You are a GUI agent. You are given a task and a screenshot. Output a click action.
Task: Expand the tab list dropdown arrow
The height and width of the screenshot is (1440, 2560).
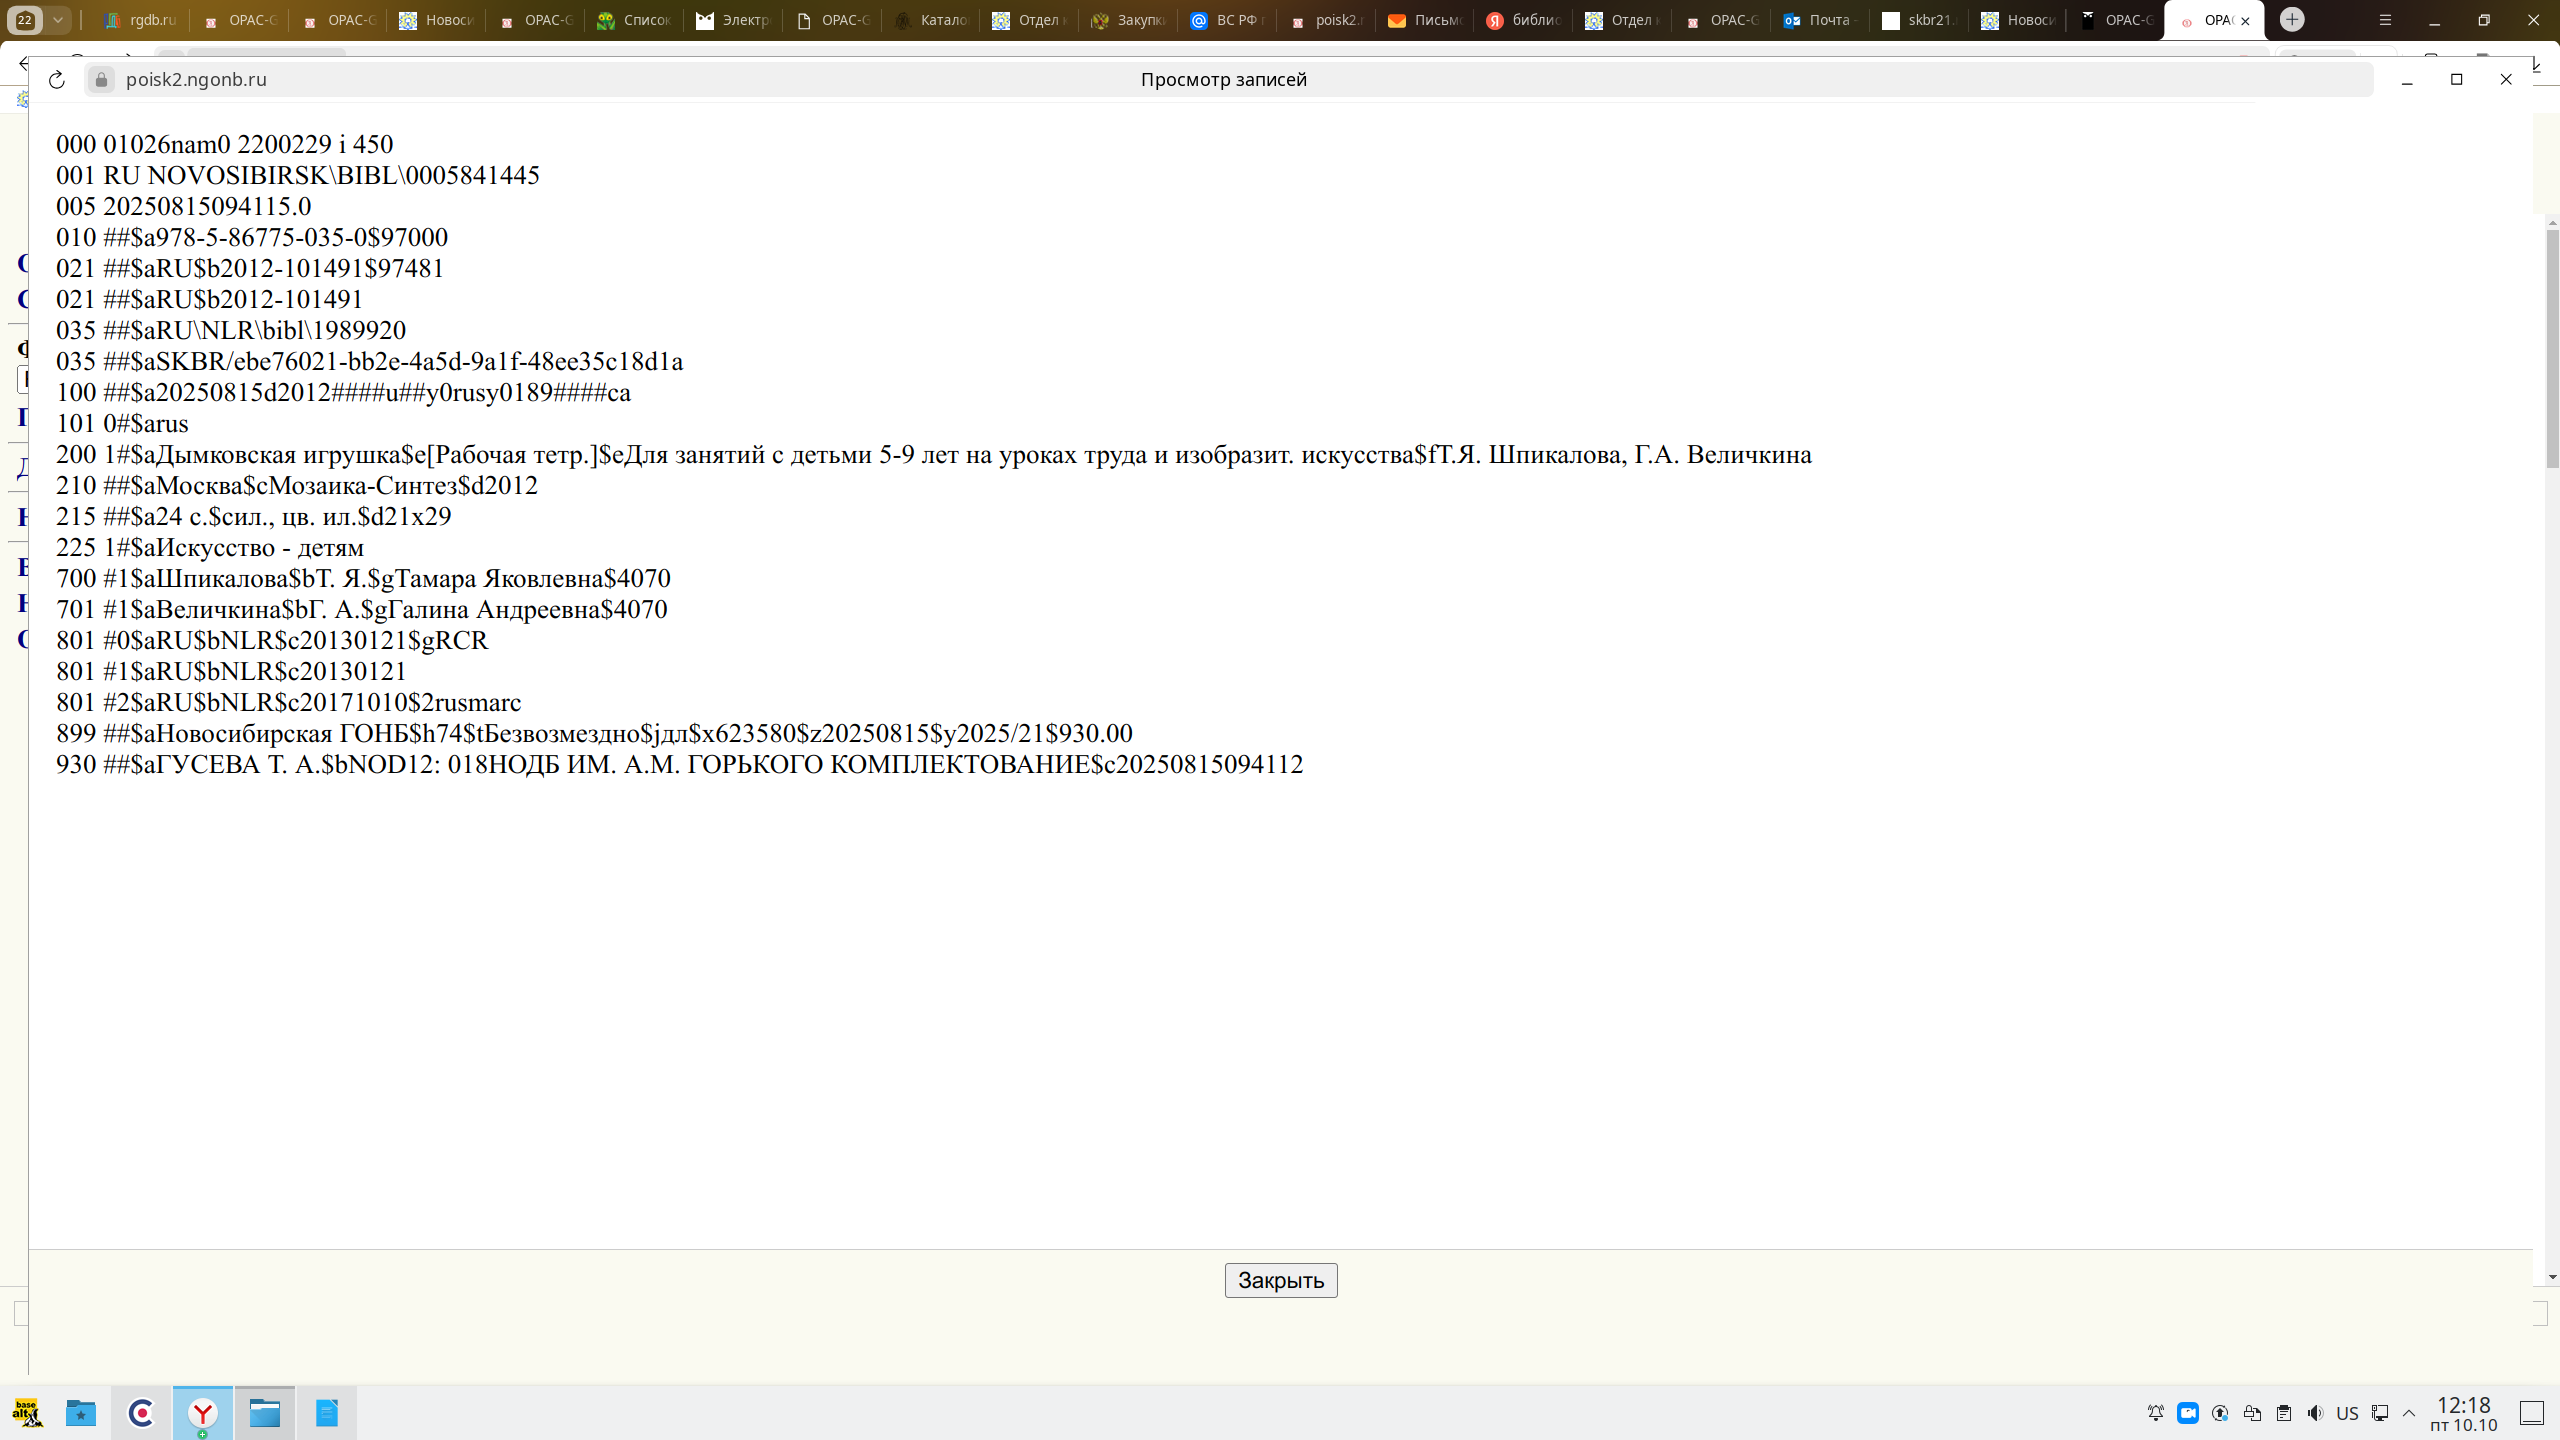[x=58, y=20]
